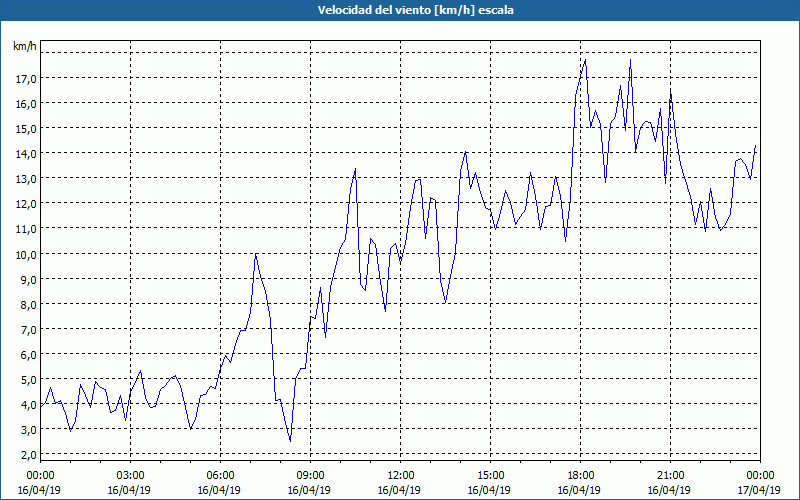Image resolution: width=800 pixels, height=500 pixels.
Task: Select the '3,0' y-axis value
Action: tap(29, 430)
